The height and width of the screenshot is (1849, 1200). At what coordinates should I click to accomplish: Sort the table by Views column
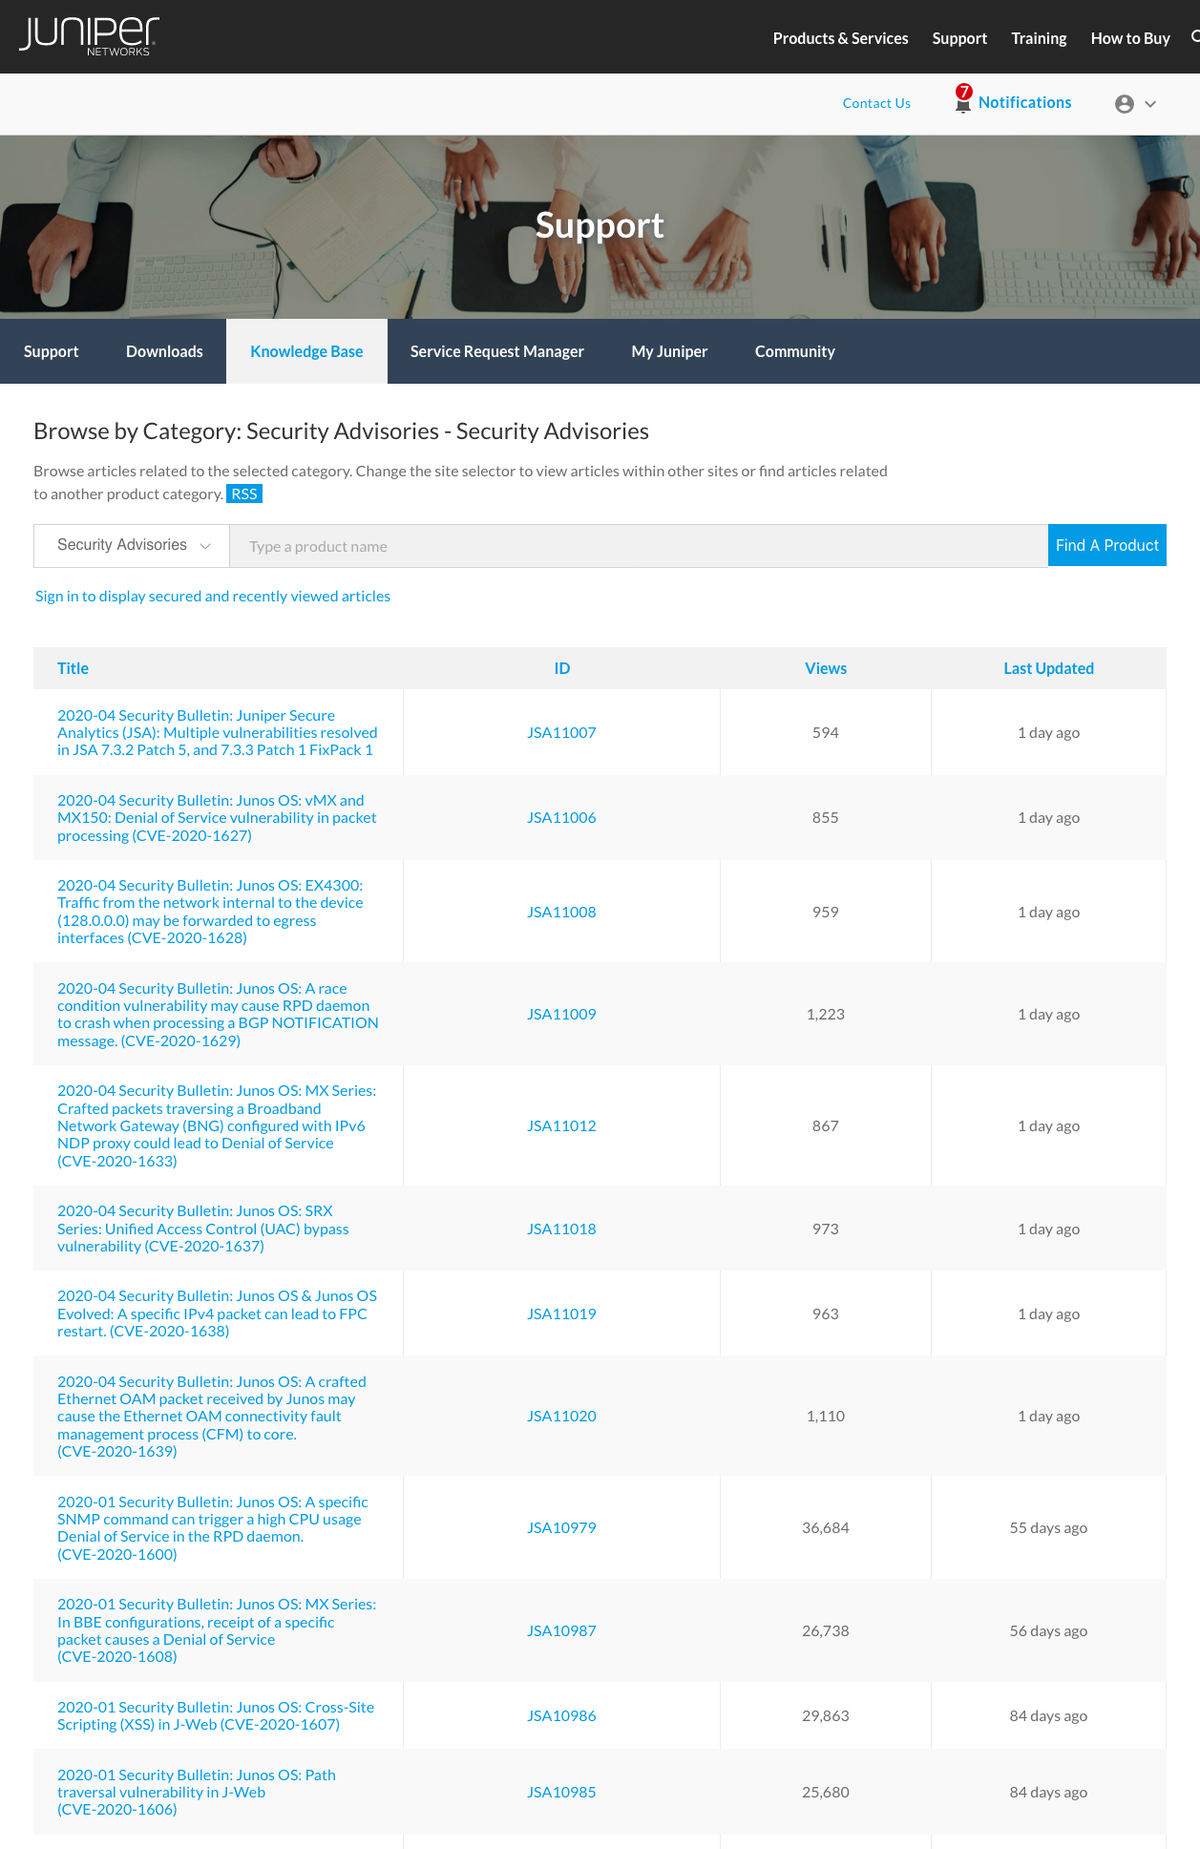(x=825, y=668)
